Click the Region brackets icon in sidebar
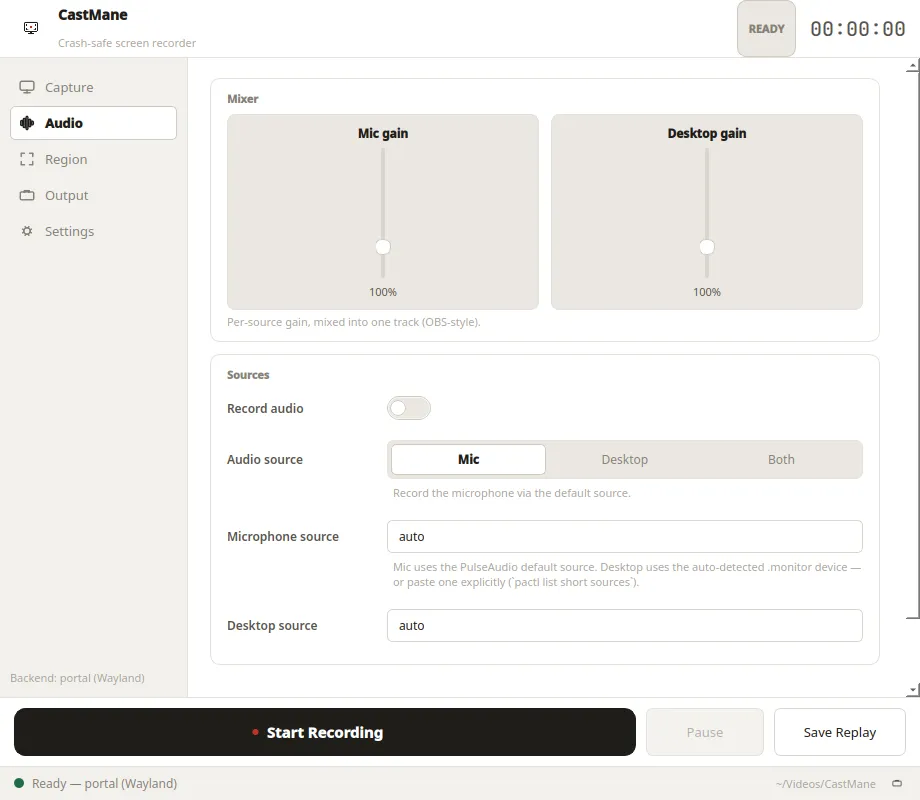Image resolution: width=920 pixels, height=800 pixels. pos(27,159)
